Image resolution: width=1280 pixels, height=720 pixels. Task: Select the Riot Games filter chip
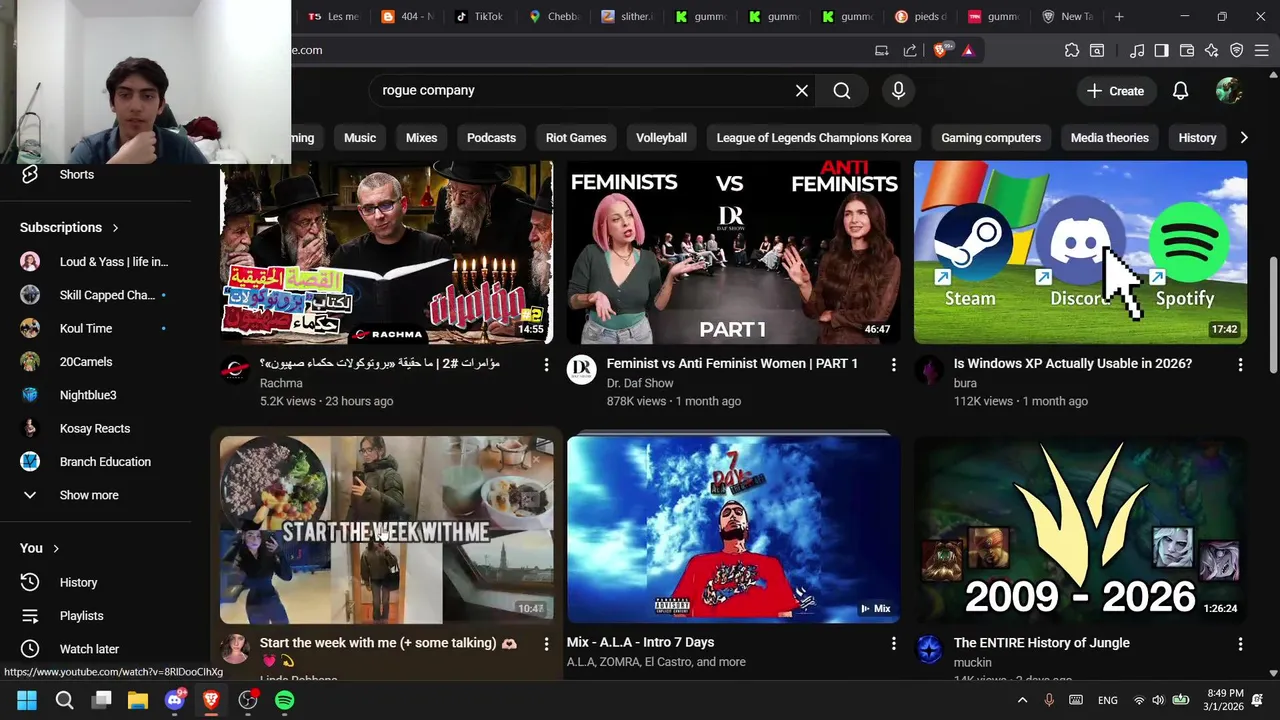pos(576,138)
